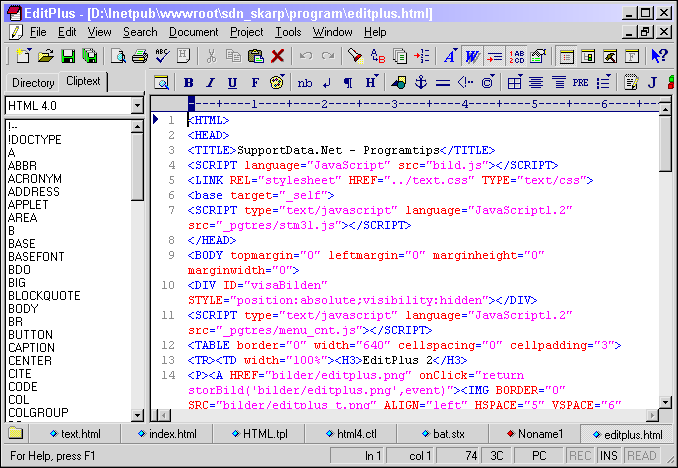Click the red X delete icon
The height and width of the screenshot is (468, 678).
(277, 56)
